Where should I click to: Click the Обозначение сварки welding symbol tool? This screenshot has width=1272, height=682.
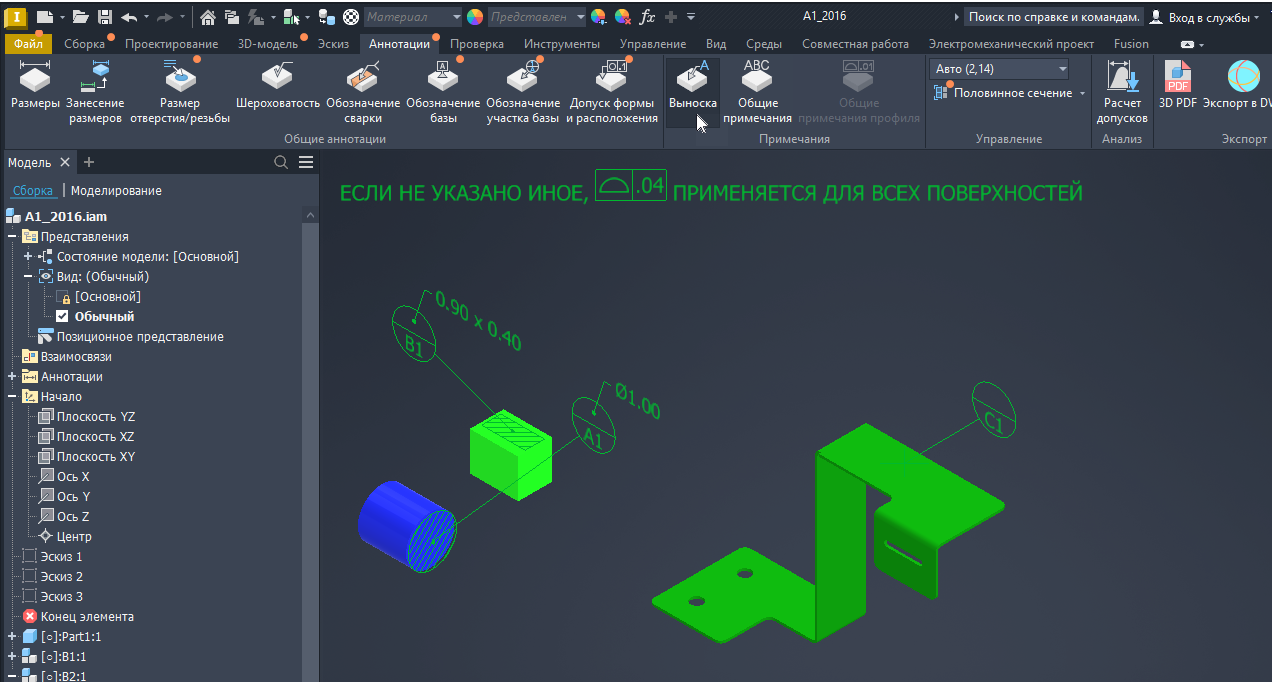click(363, 92)
